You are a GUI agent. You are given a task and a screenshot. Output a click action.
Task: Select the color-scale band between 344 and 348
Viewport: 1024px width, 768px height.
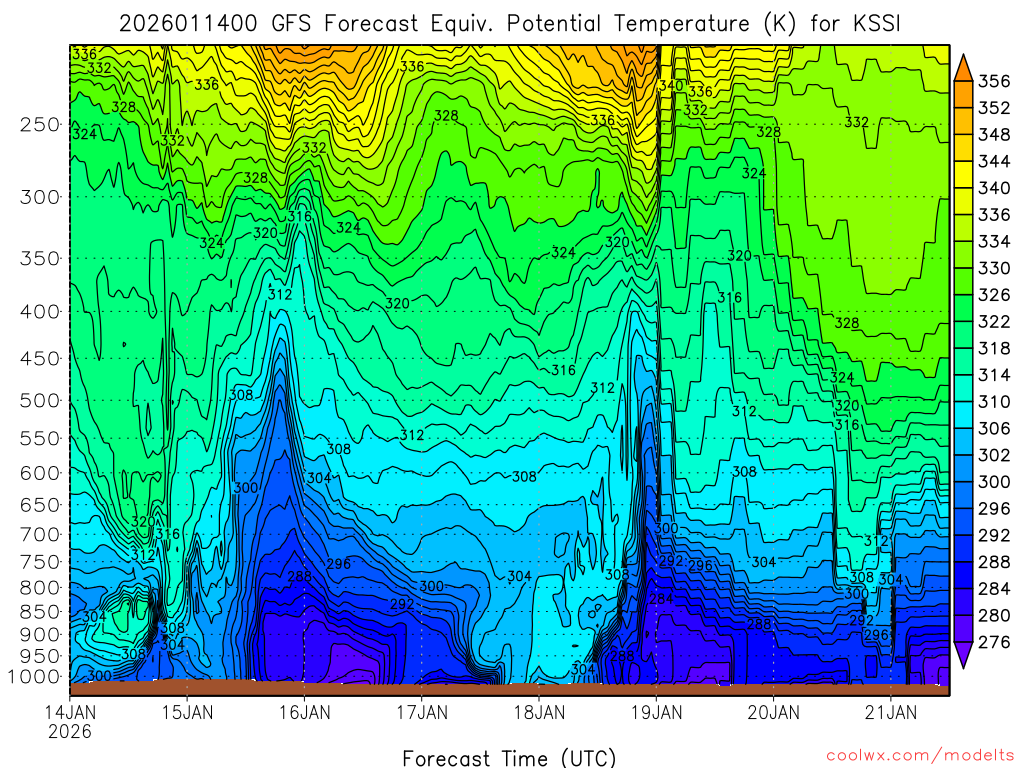coord(963,148)
